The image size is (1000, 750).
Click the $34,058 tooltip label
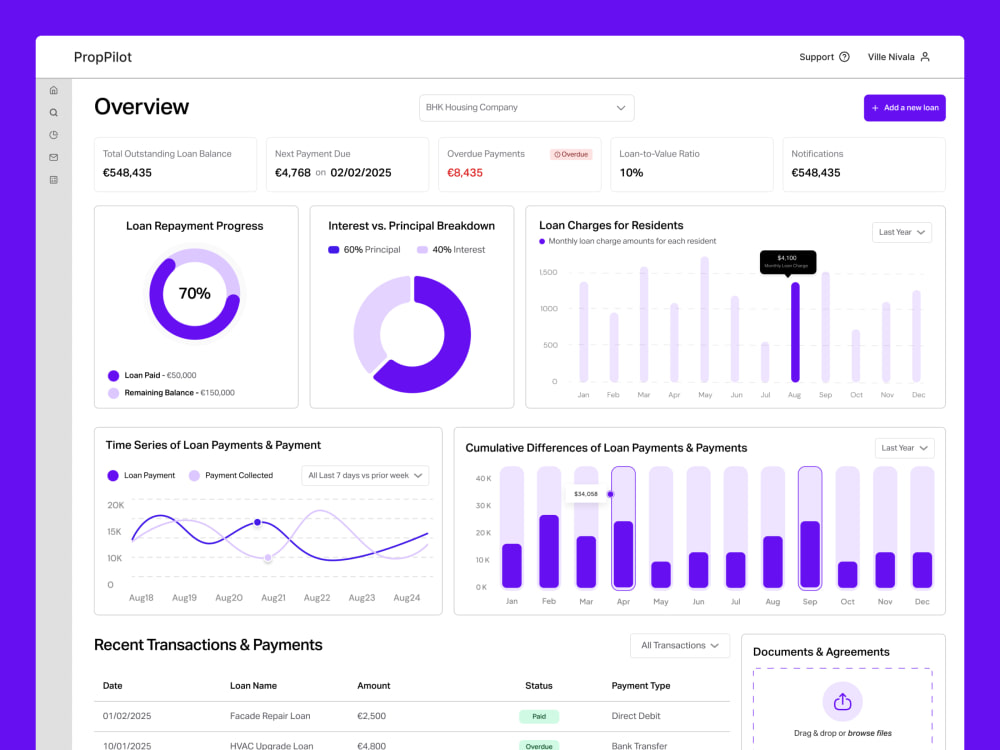[x=585, y=494]
